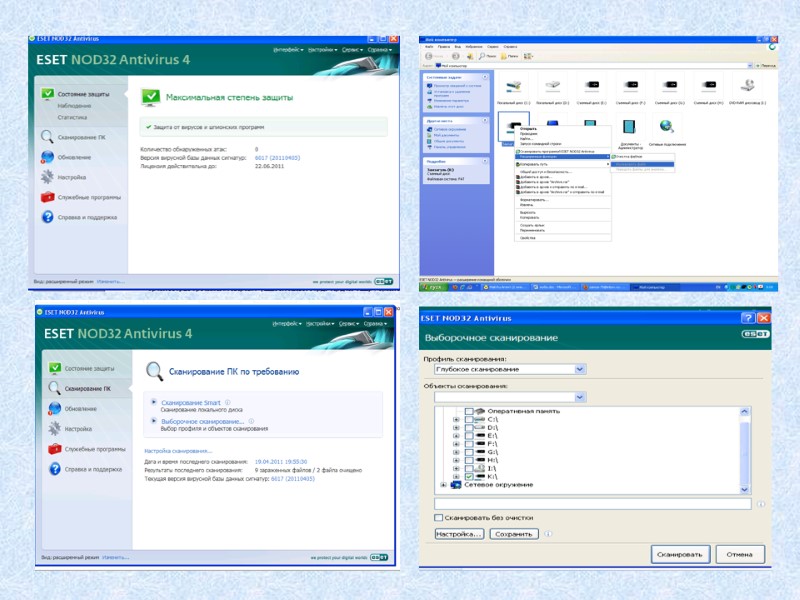This screenshot has width=800, height=600.
Task: Click the Настройка... button in the scan dialog
Action: [x=459, y=534]
